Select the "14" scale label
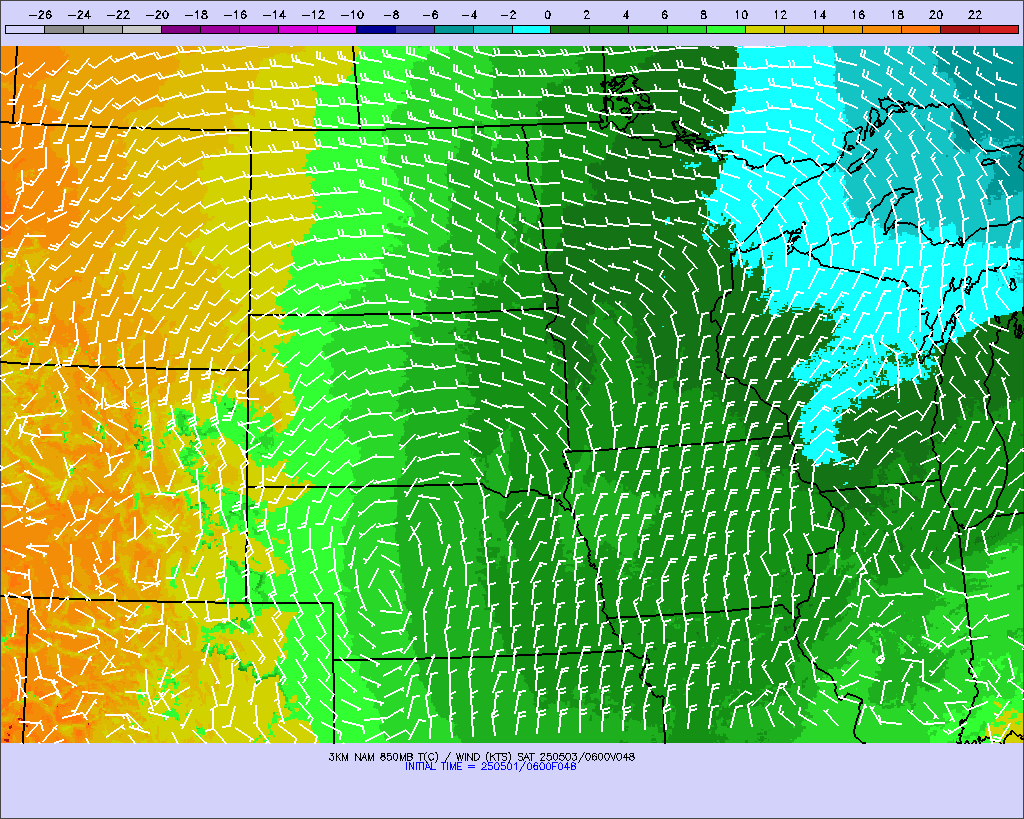The image size is (1024, 819). point(819,14)
